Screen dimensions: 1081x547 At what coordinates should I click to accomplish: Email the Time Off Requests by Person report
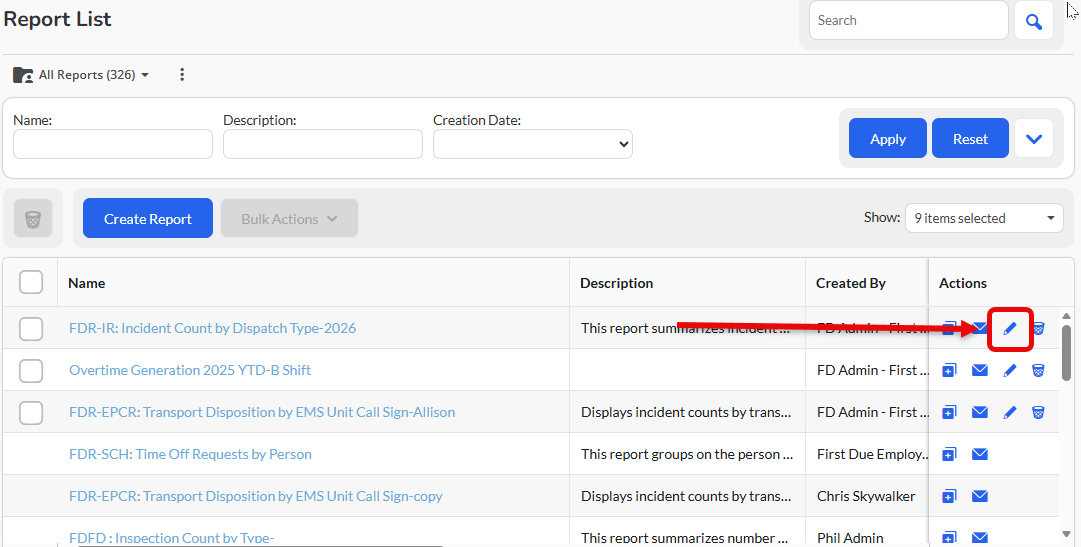[980, 454]
